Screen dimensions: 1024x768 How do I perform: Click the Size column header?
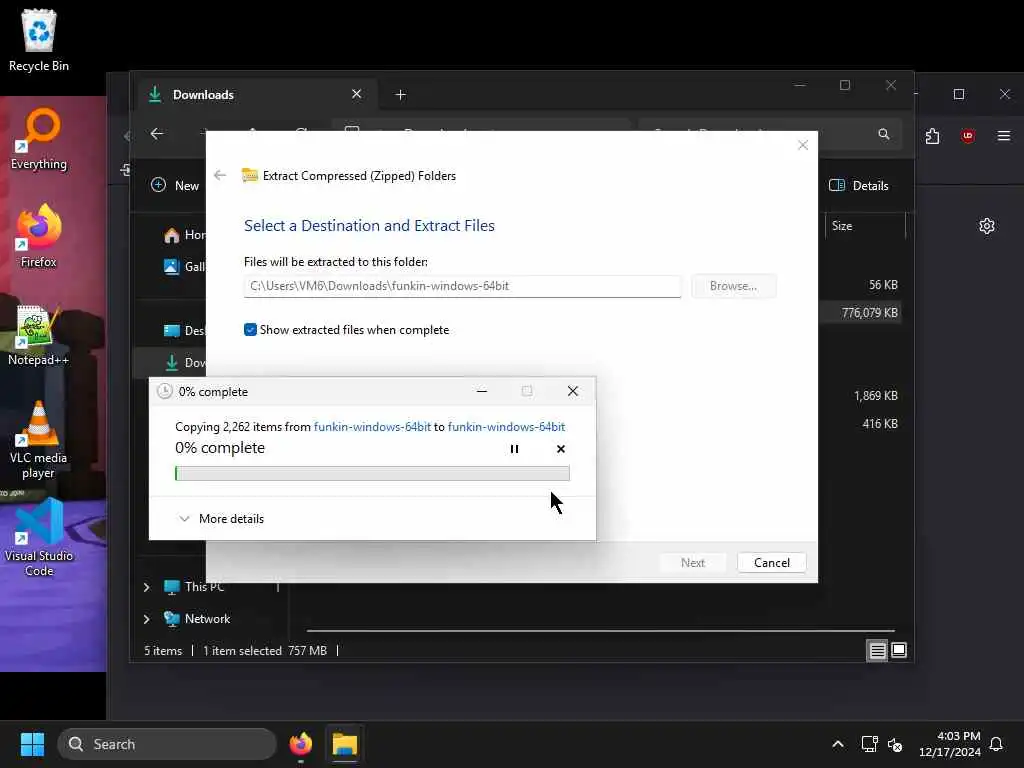(865, 226)
